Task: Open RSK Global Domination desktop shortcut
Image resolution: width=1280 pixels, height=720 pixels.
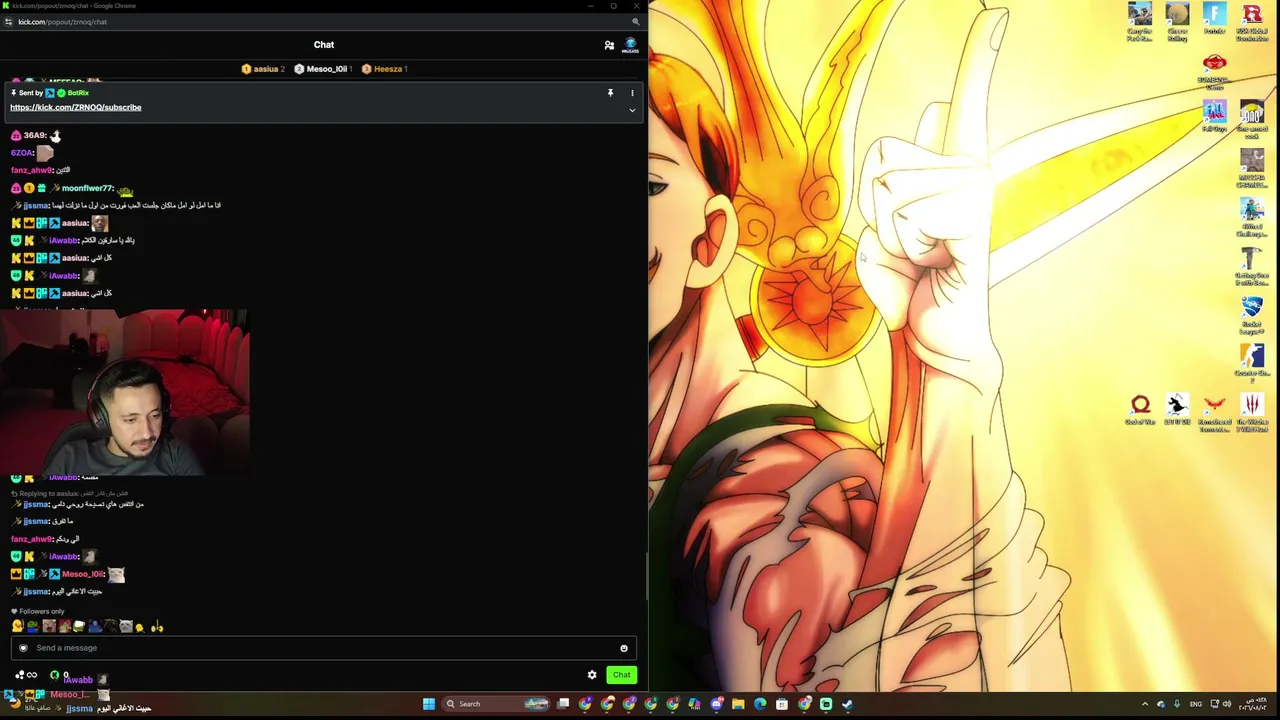Action: tap(1252, 22)
